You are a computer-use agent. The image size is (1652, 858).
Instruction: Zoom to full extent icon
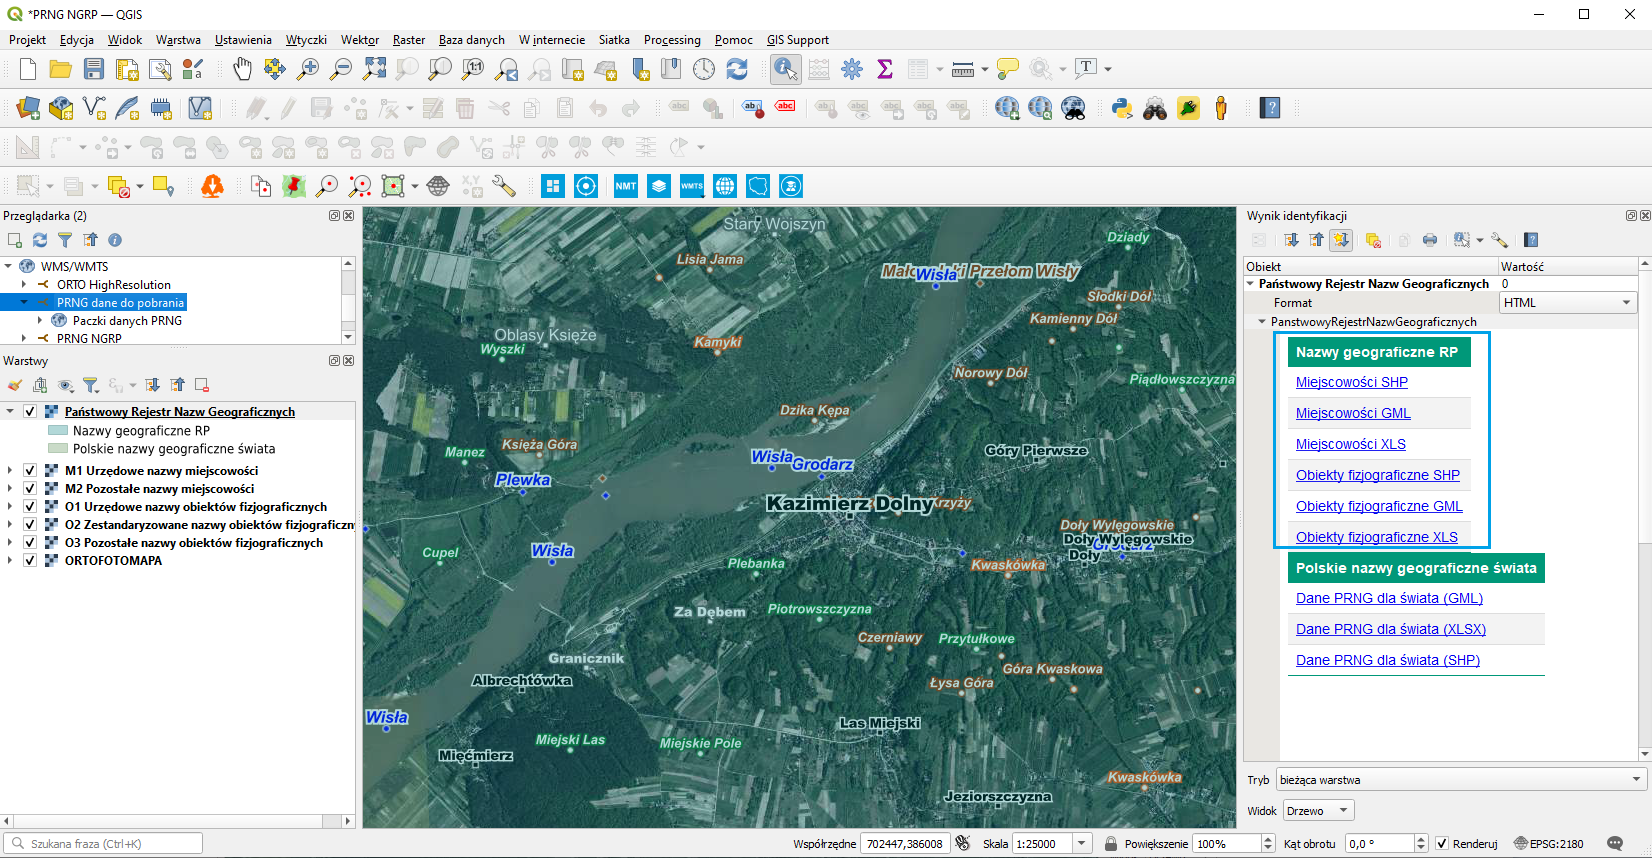pos(374,69)
